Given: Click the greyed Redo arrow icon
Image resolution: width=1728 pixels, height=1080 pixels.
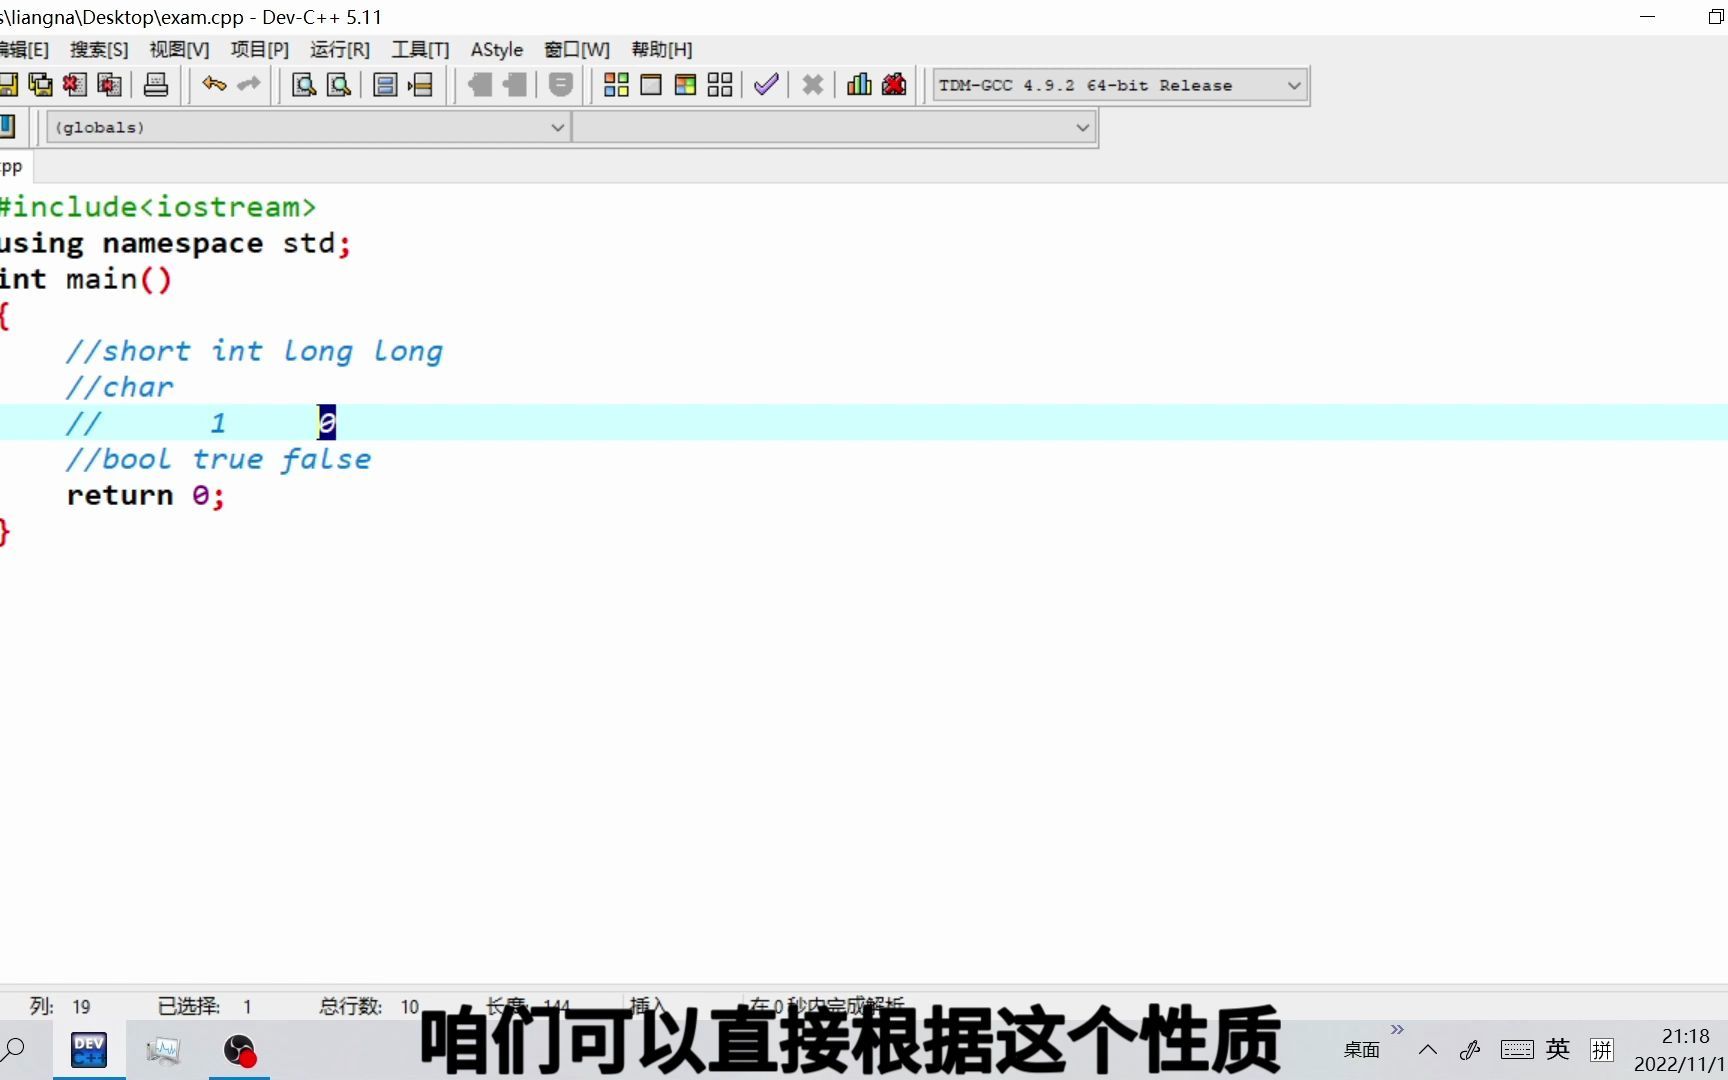Looking at the screenshot, I should pyautogui.click(x=249, y=85).
